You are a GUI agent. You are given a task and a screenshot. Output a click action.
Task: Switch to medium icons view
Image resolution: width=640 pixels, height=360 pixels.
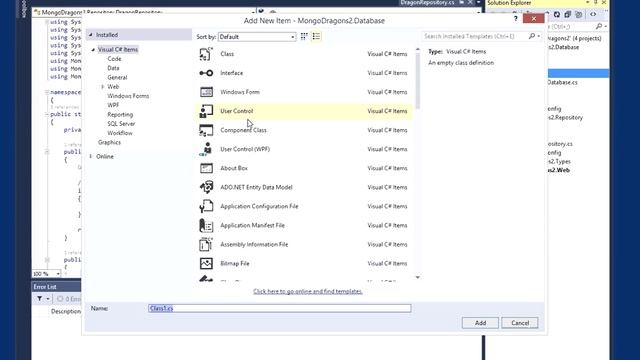coord(304,37)
